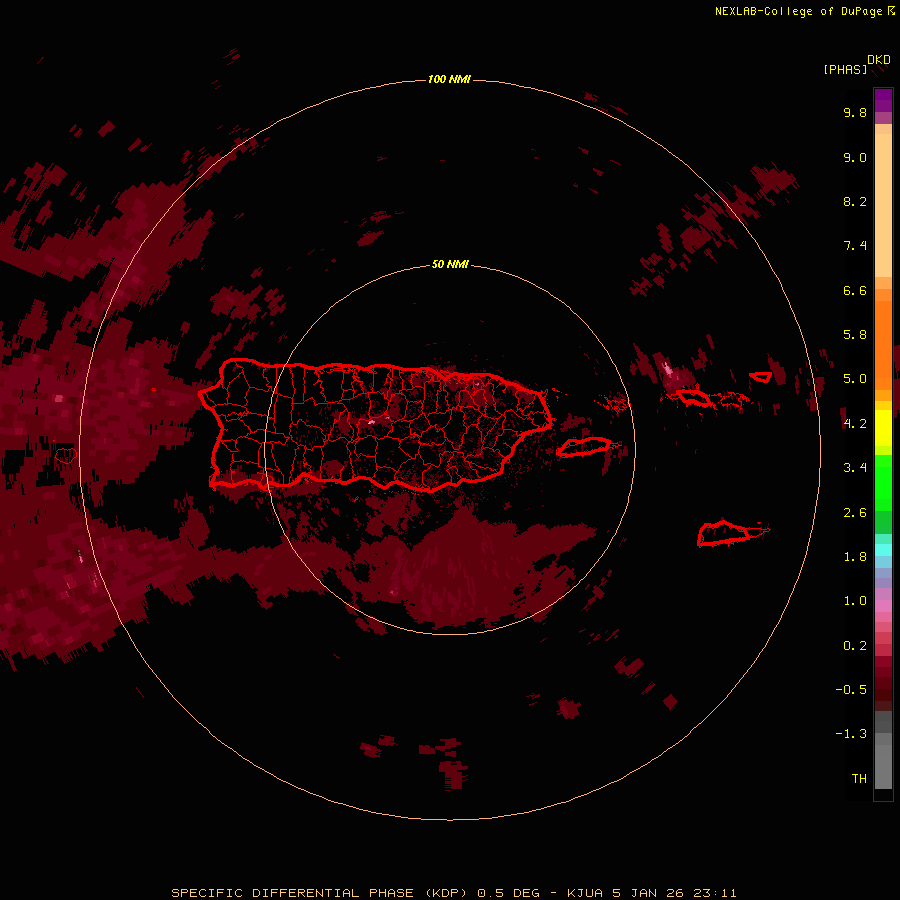Image resolution: width=900 pixels, height=900 pixels.
Task: Click the 1.0 scale value
Action: 855,601
